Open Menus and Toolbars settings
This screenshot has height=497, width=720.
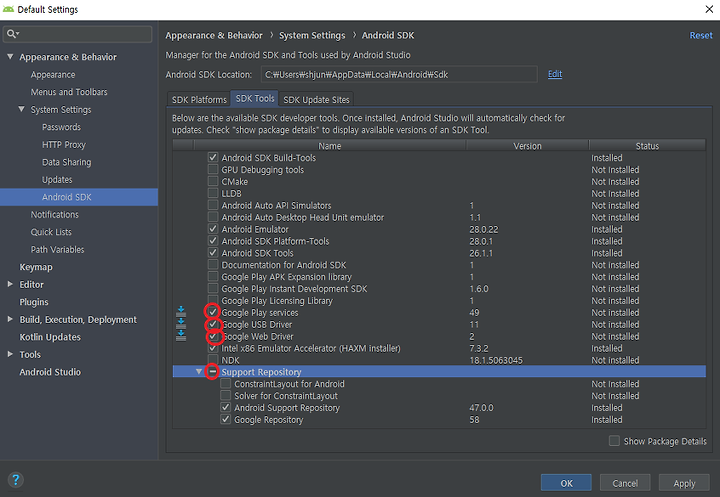(69, 92)
